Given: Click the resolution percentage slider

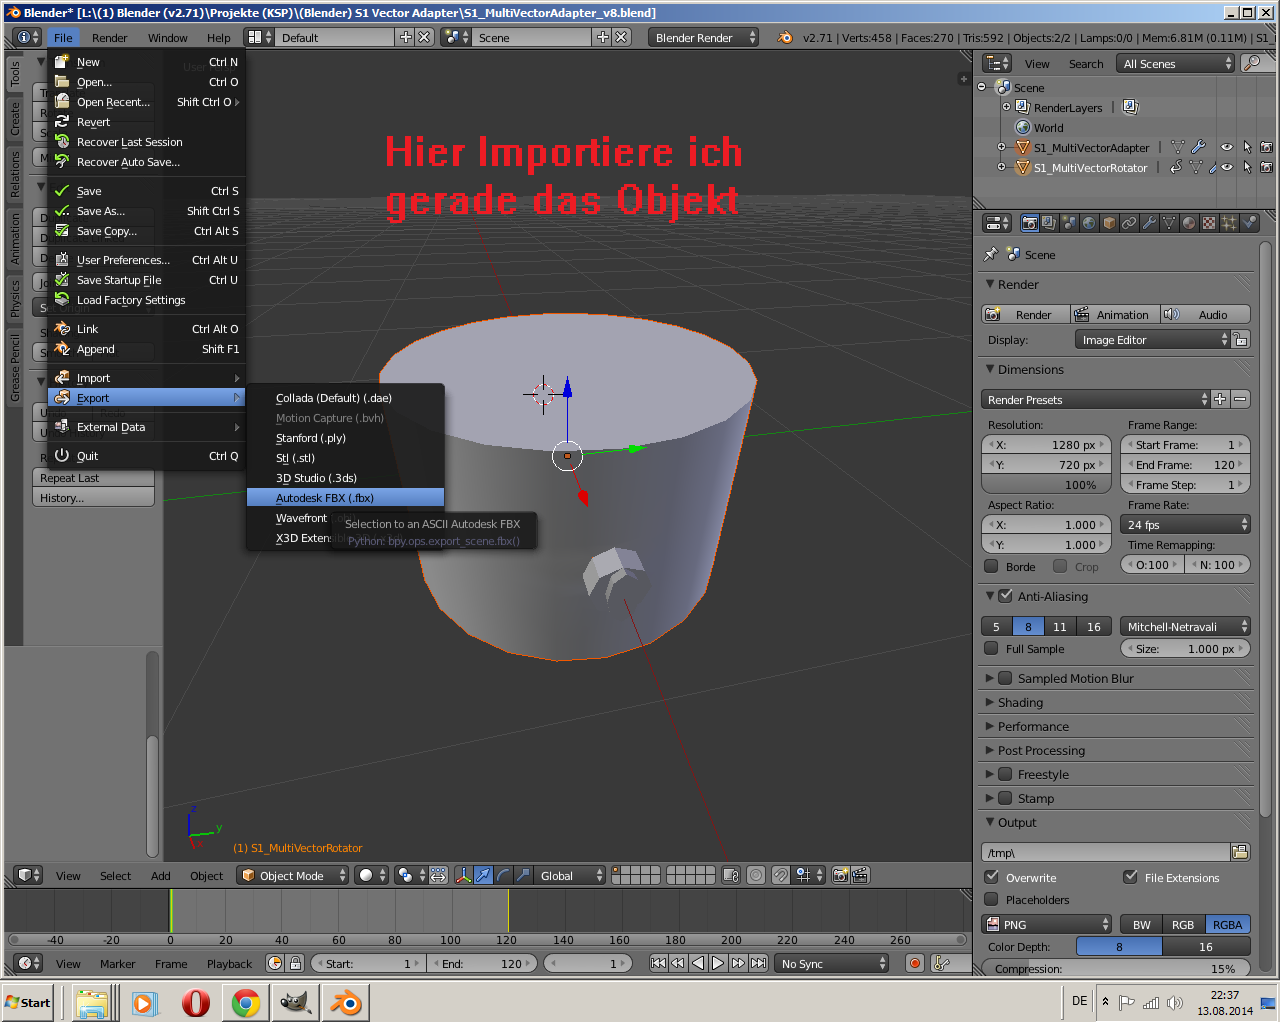Looking at the screenshot, I should click(1045, 484).
